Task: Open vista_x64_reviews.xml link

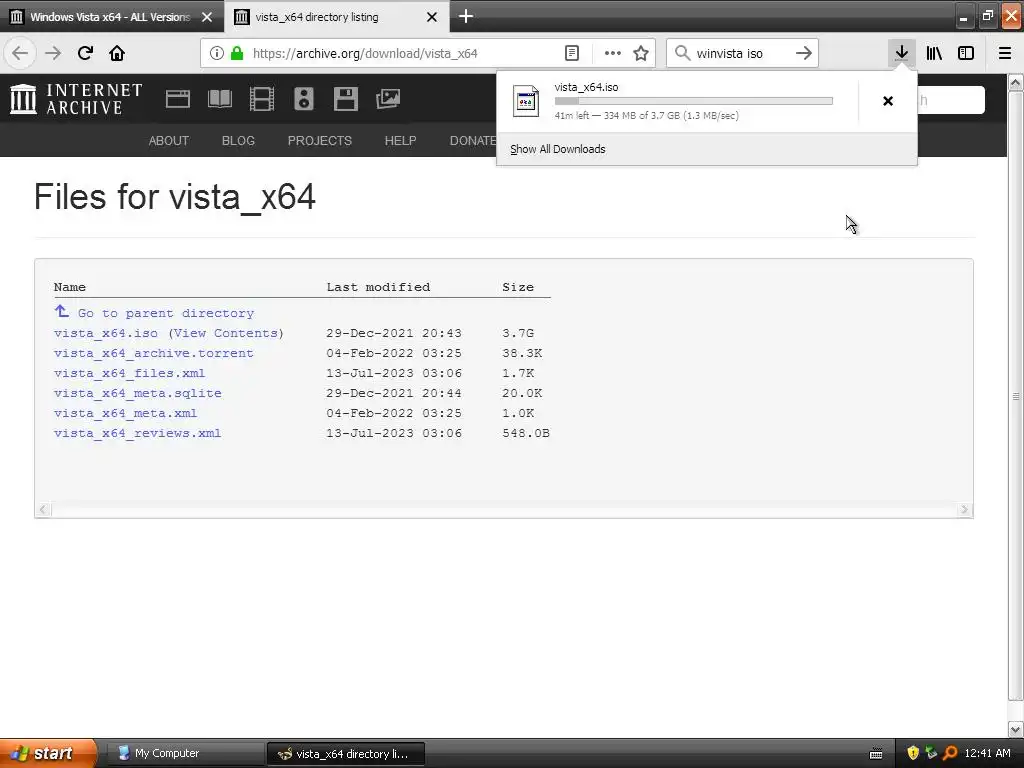Action: click(x=137, y=434)
